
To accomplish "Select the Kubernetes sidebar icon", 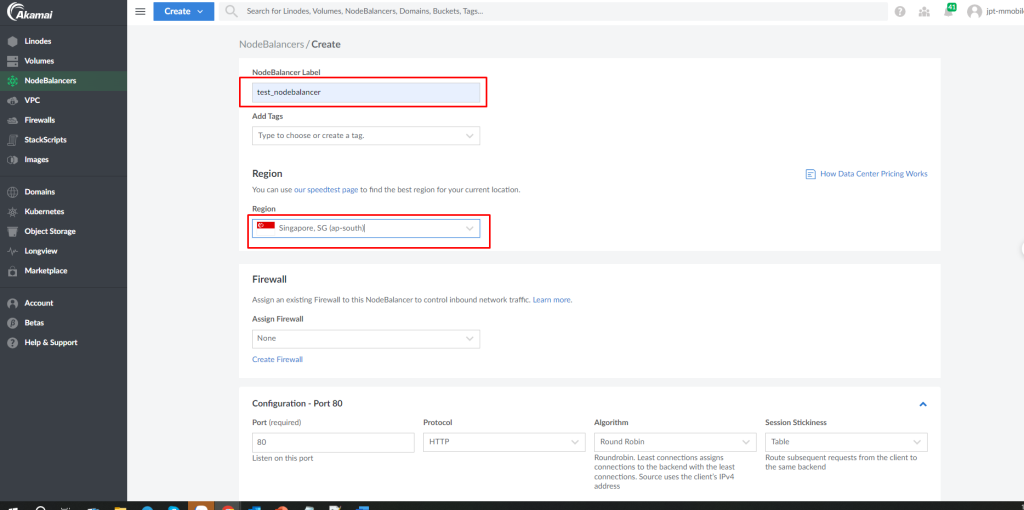I will (x=12, y=212).
